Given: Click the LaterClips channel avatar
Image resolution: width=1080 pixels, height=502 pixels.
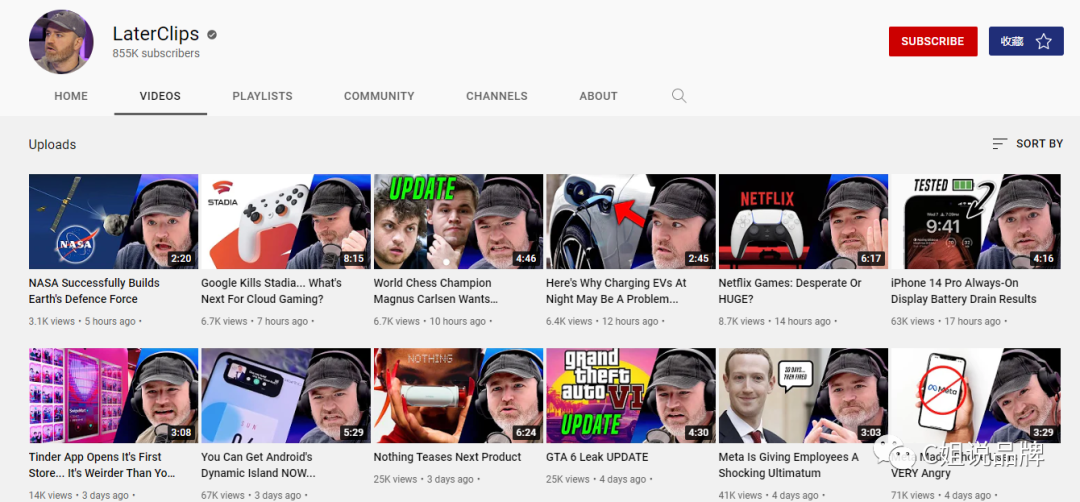Looking at the screenshot, I should tap(61, 41).
